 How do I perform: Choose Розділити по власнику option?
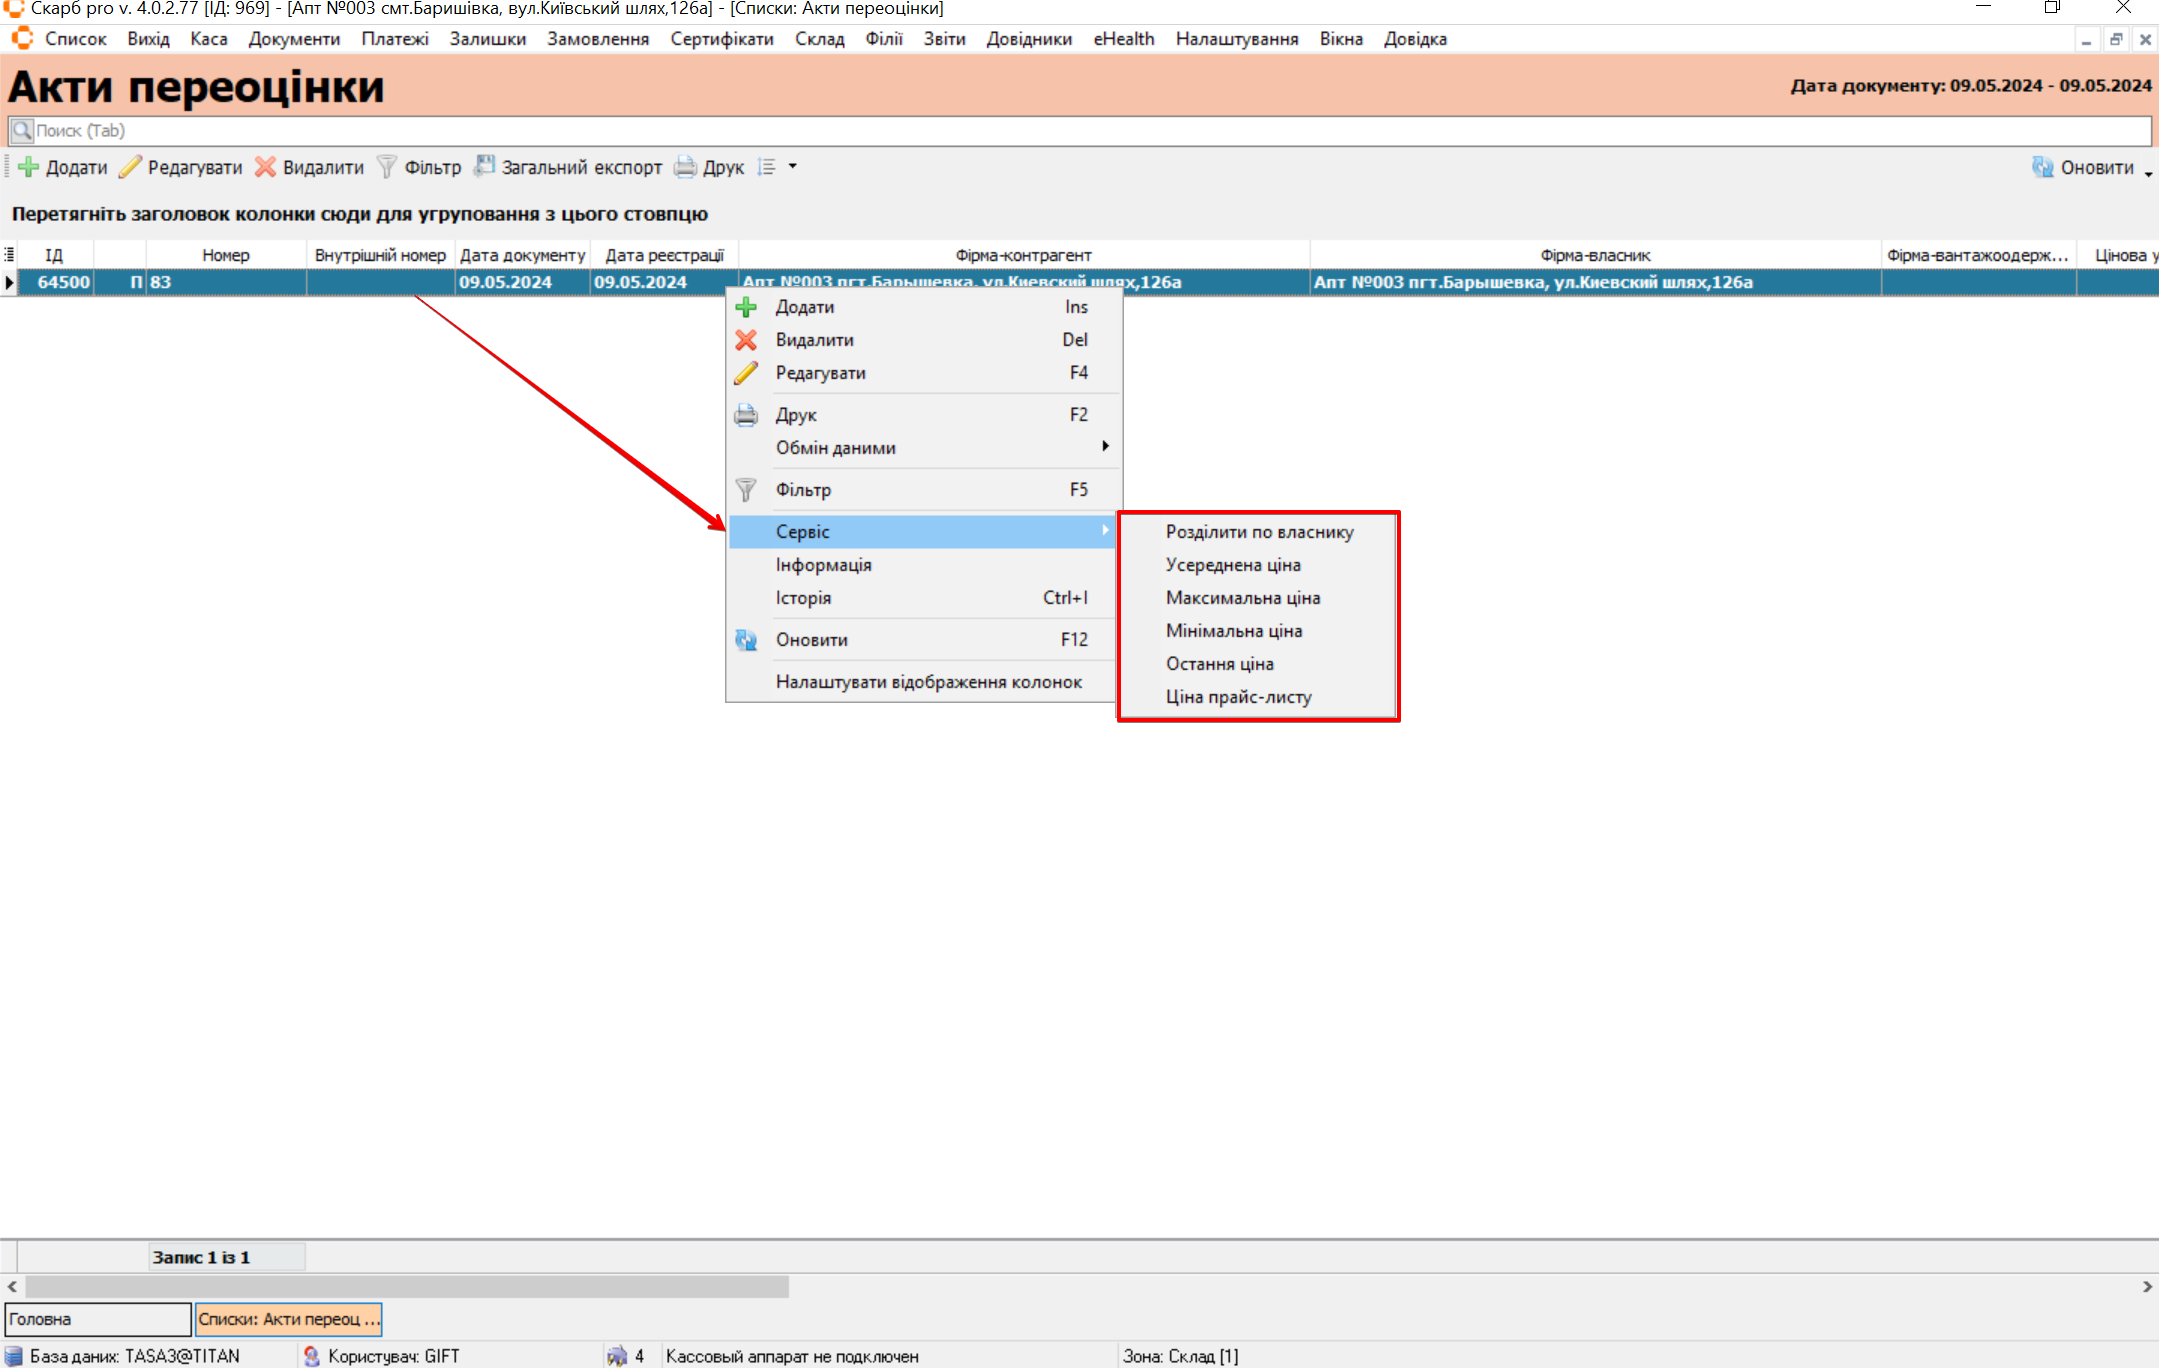(1258, 532)
